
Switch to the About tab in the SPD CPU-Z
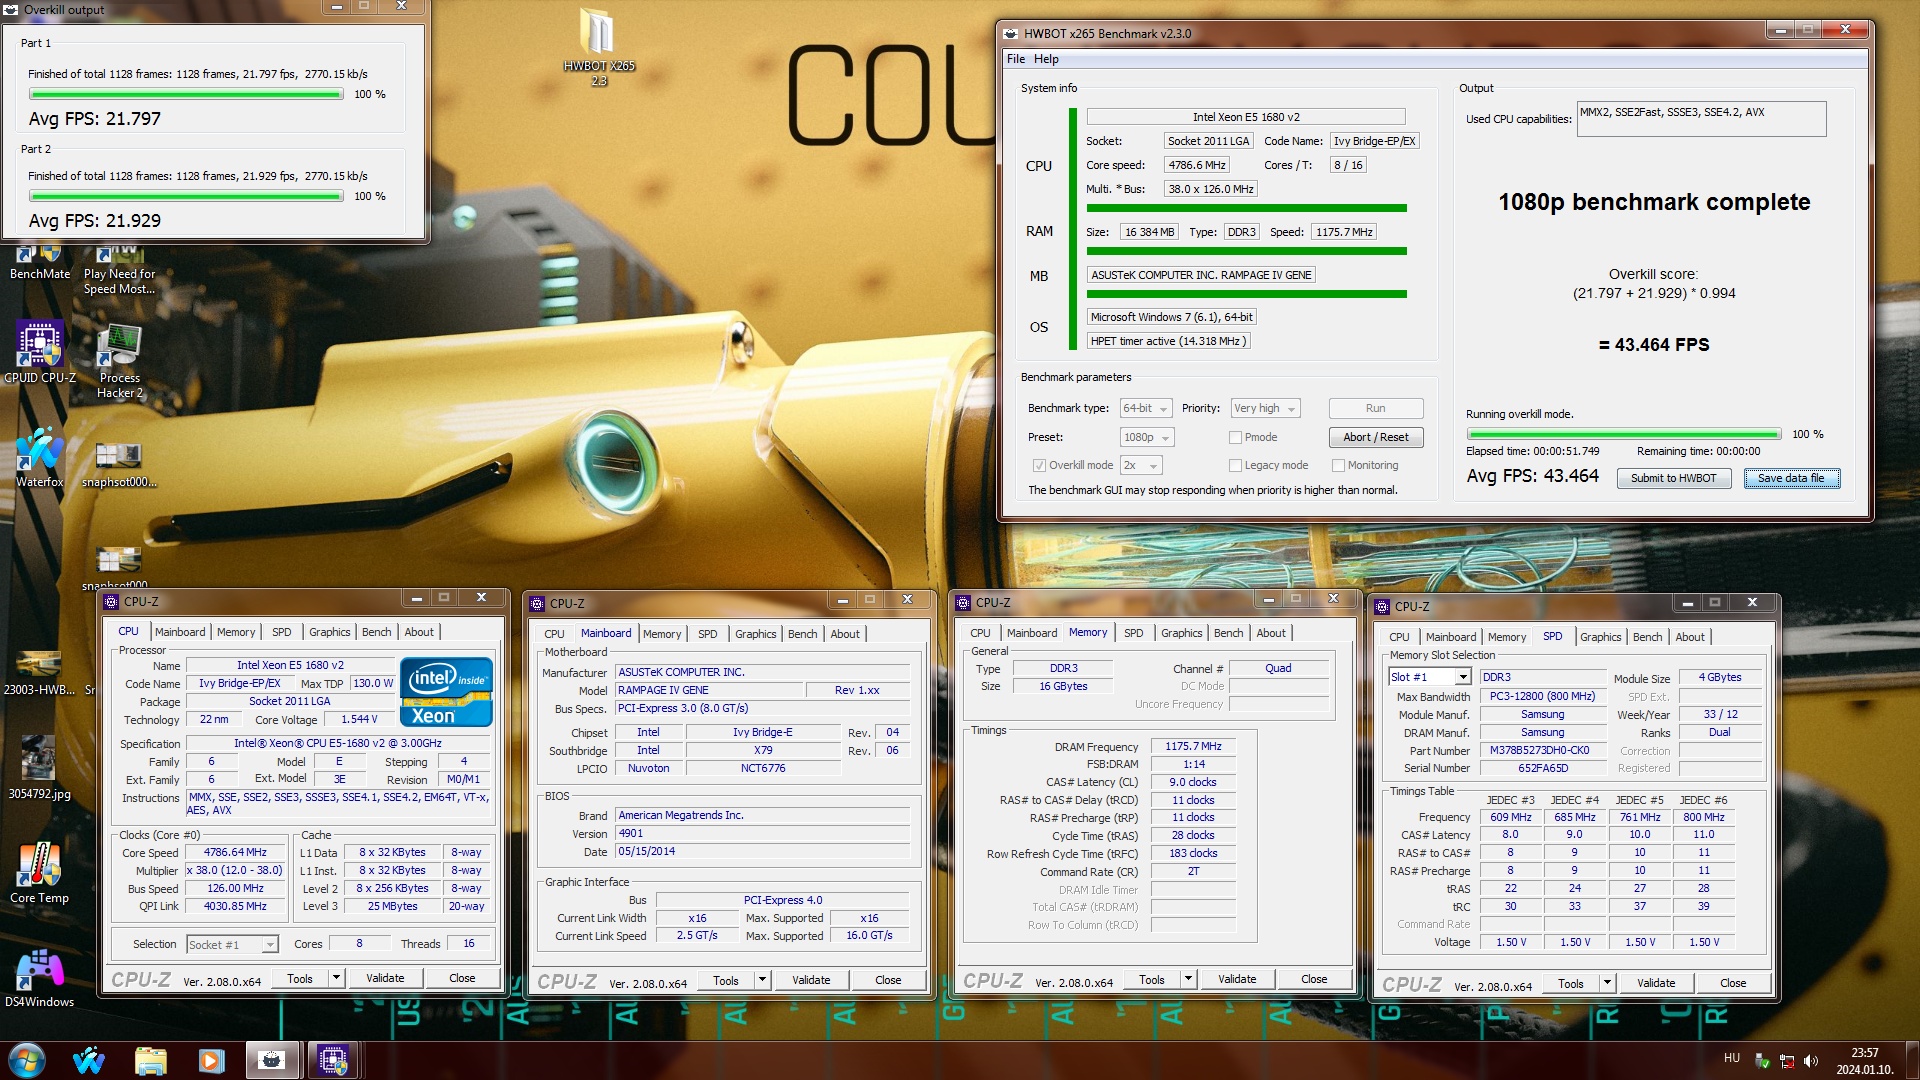pyautogui.click(x=1690, y=637)
